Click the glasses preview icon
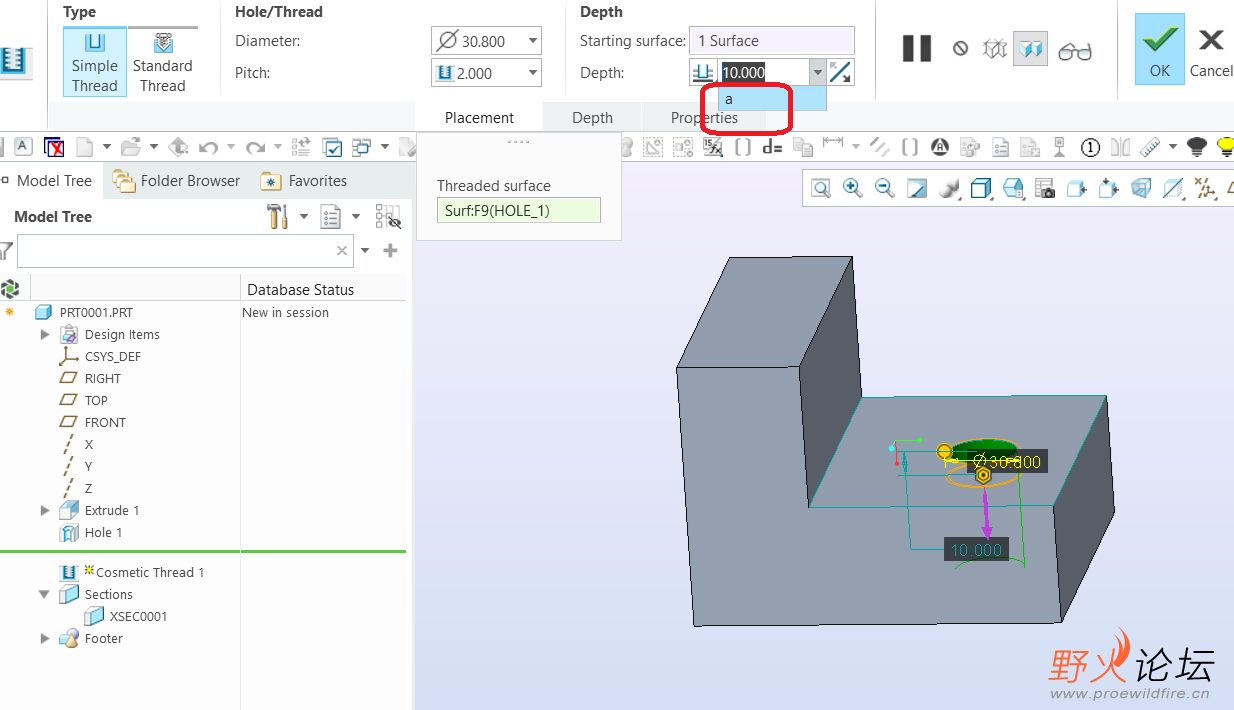Screen dimensions: 1234x710 [1075, 49]
